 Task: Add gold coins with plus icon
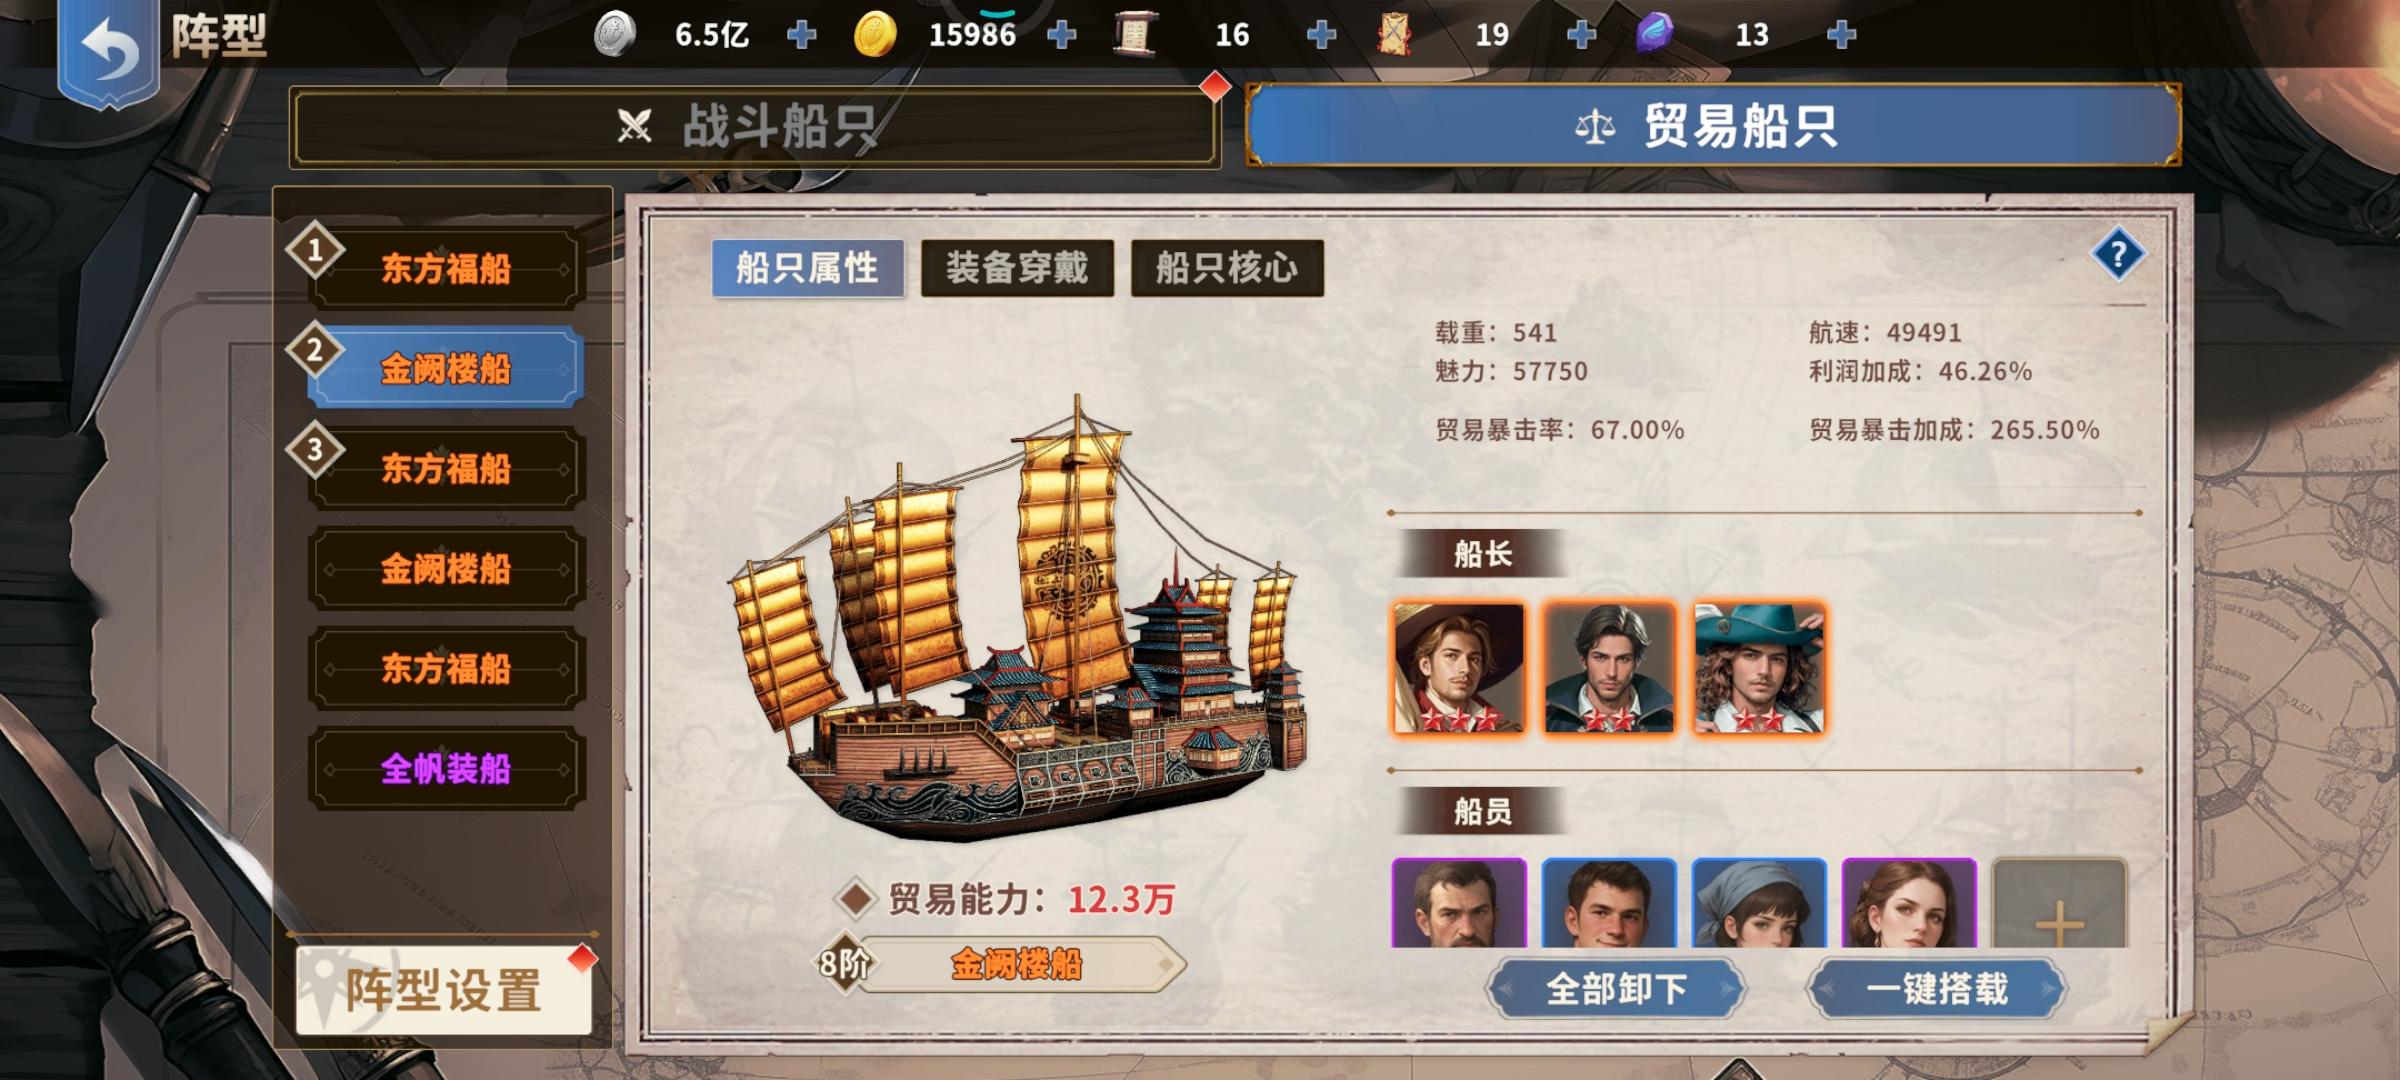[1061, 35]
